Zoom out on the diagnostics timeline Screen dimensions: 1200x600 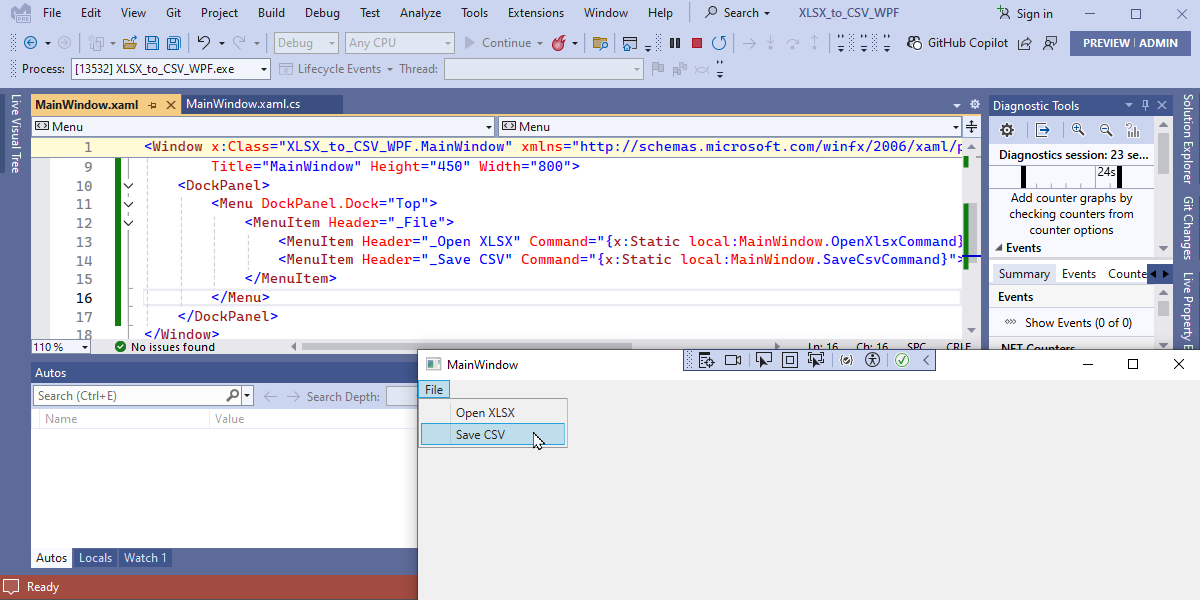point(1106,130)
